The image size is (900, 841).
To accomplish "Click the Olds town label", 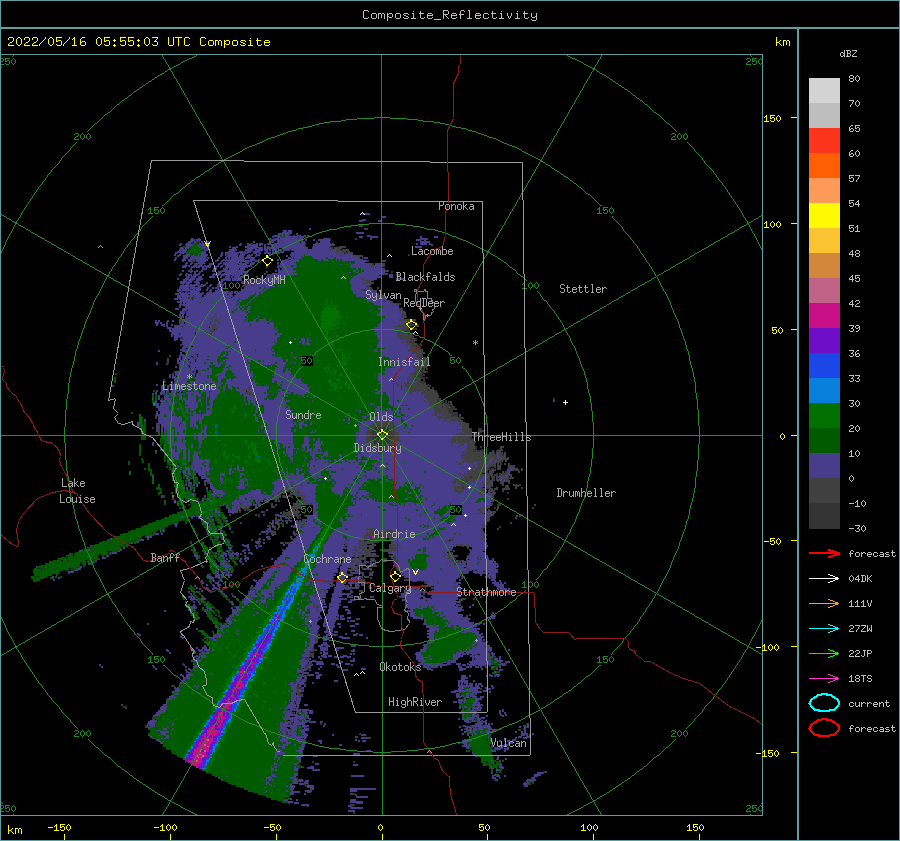I will 381,417.
